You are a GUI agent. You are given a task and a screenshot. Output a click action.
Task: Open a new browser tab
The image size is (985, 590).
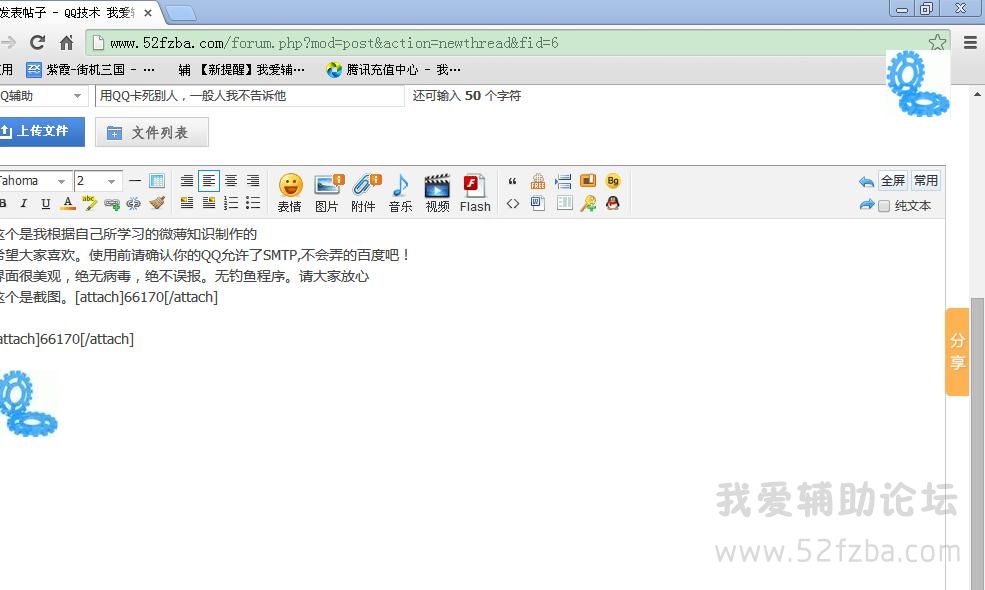[x=180, y=13]
